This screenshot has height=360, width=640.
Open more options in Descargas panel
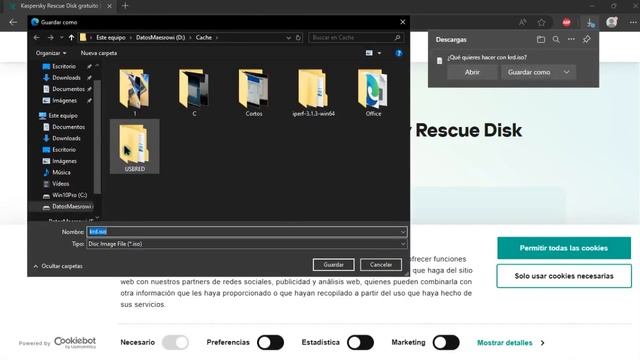click(x=571, y=40)
